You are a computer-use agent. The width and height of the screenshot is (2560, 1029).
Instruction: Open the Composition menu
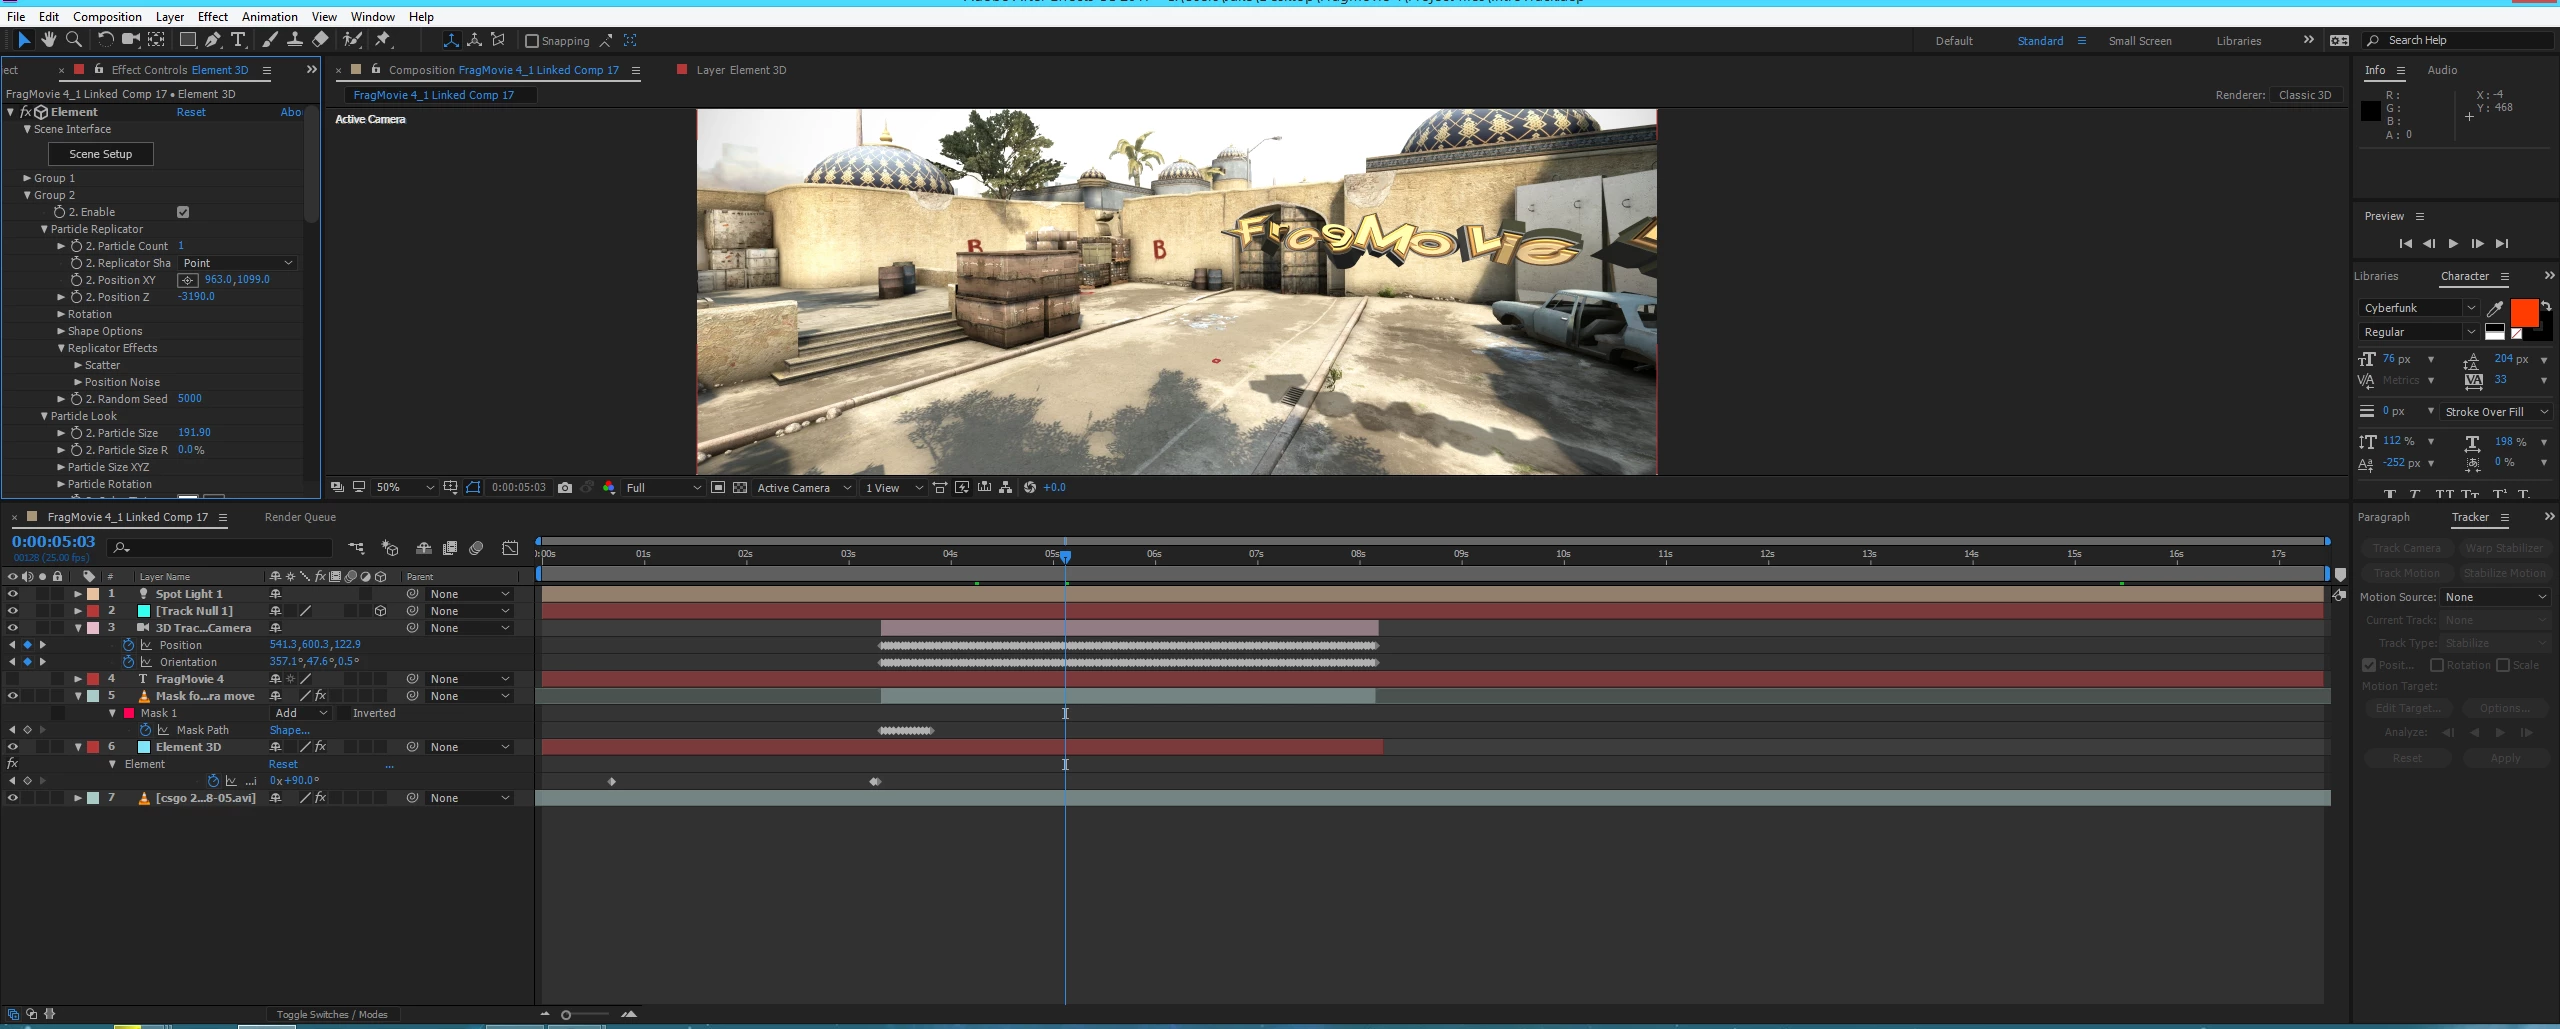(x=107, y=17)
